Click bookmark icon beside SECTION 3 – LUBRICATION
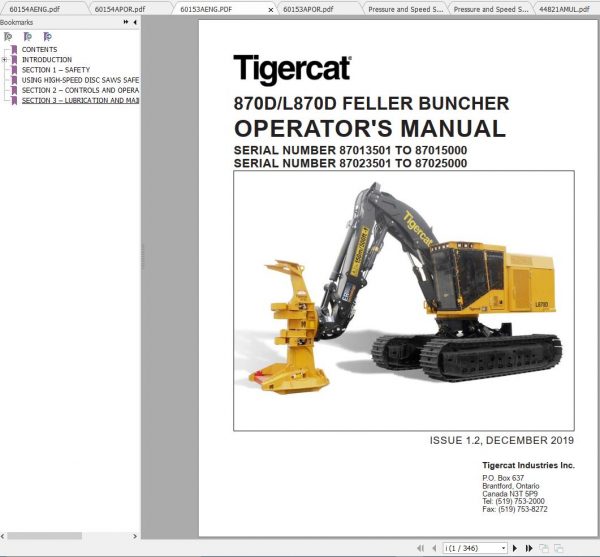Viewport: 600px width, 557px height. click(14, 100)
